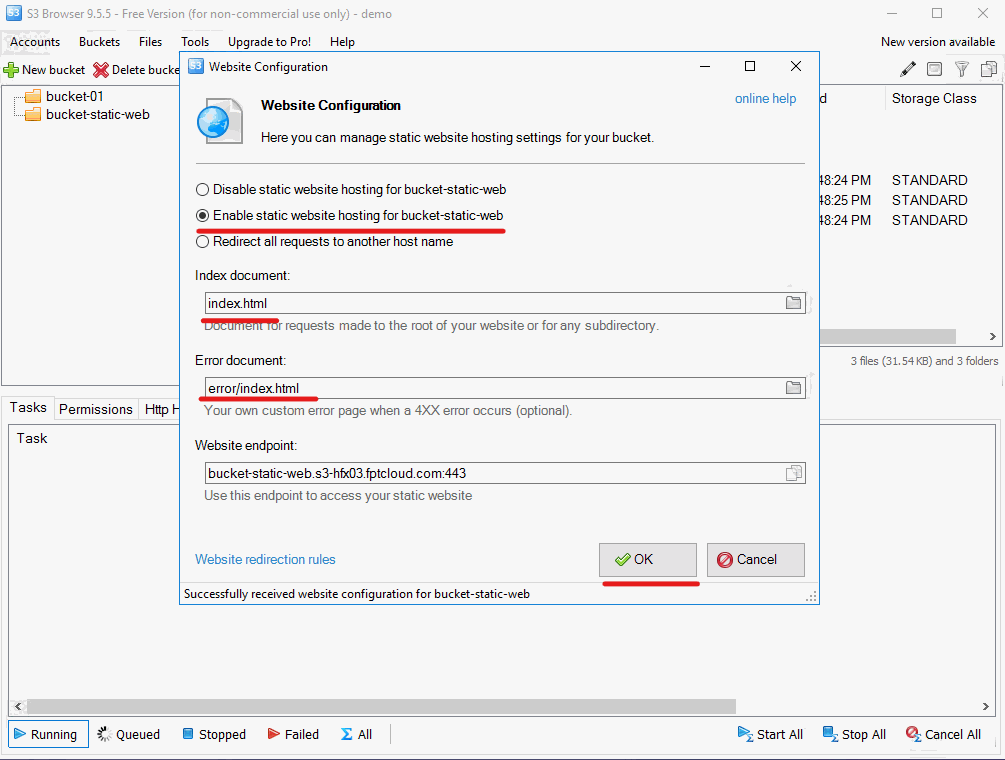The image size is (1005, 760).
Task: Click the Website Configuration dialog title icon
Action: point(195,66)
